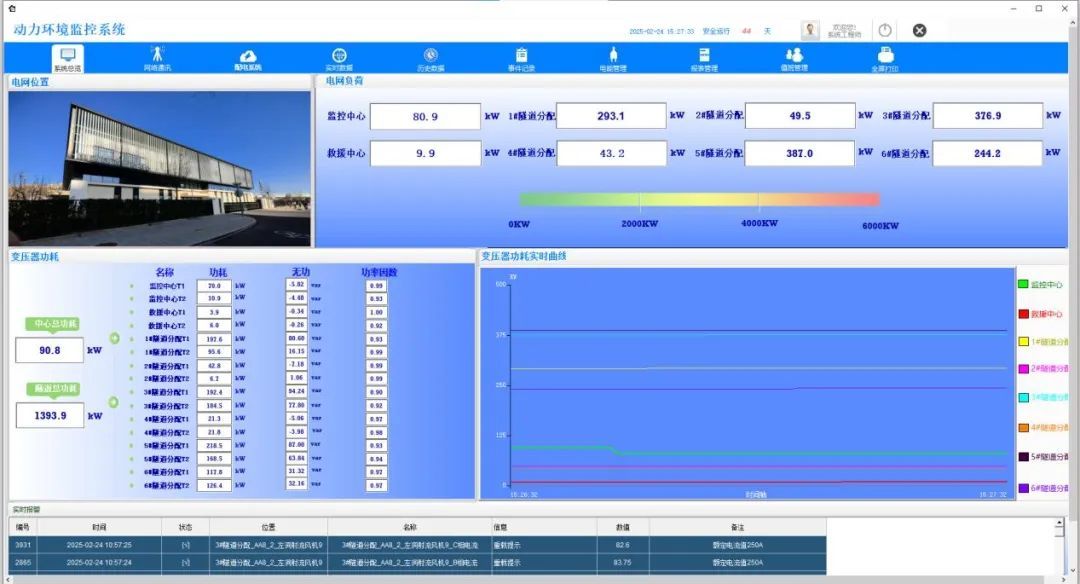Click the green 监控中心 legend swatch

click(1023, 284)
